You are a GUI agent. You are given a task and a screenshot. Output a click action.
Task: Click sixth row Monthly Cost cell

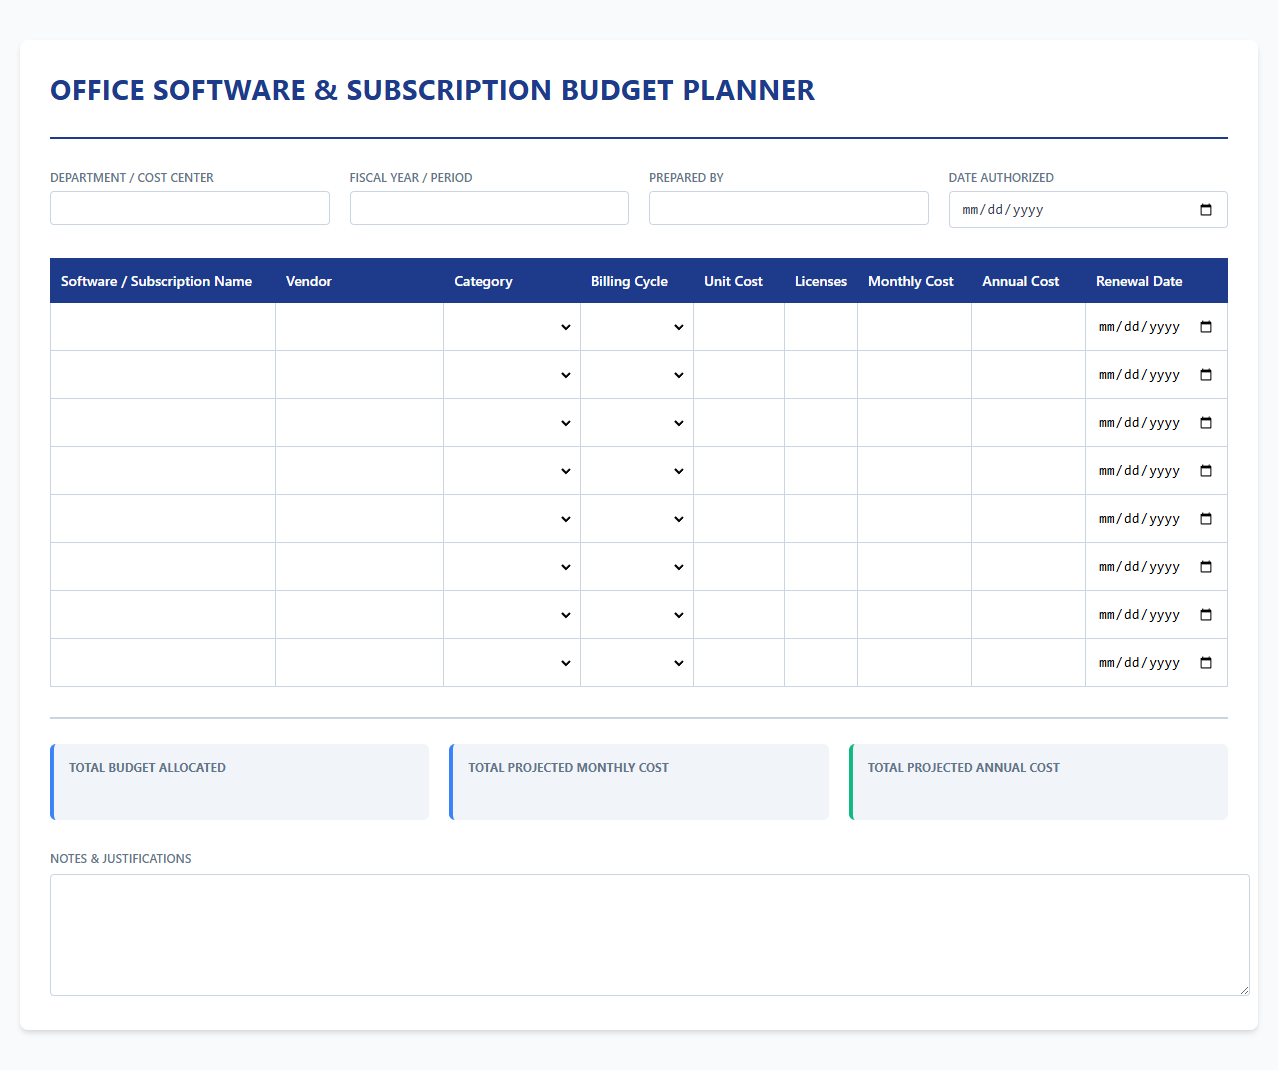tap(915, 567)
